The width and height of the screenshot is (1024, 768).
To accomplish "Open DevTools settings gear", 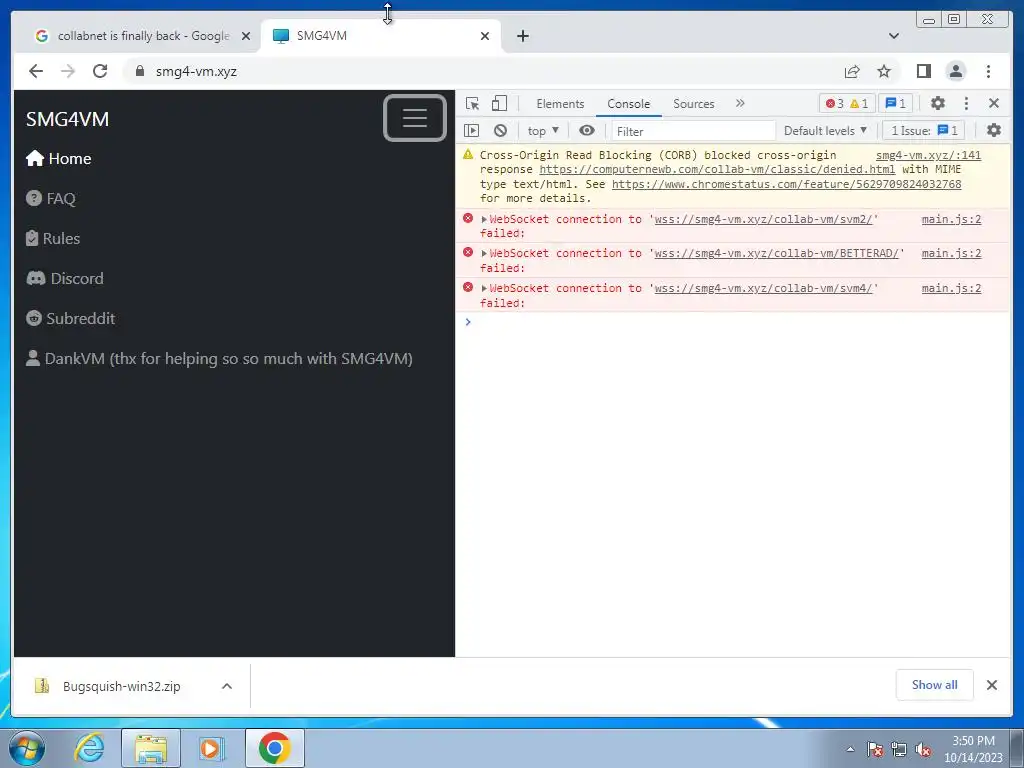I will pos(938,103).
